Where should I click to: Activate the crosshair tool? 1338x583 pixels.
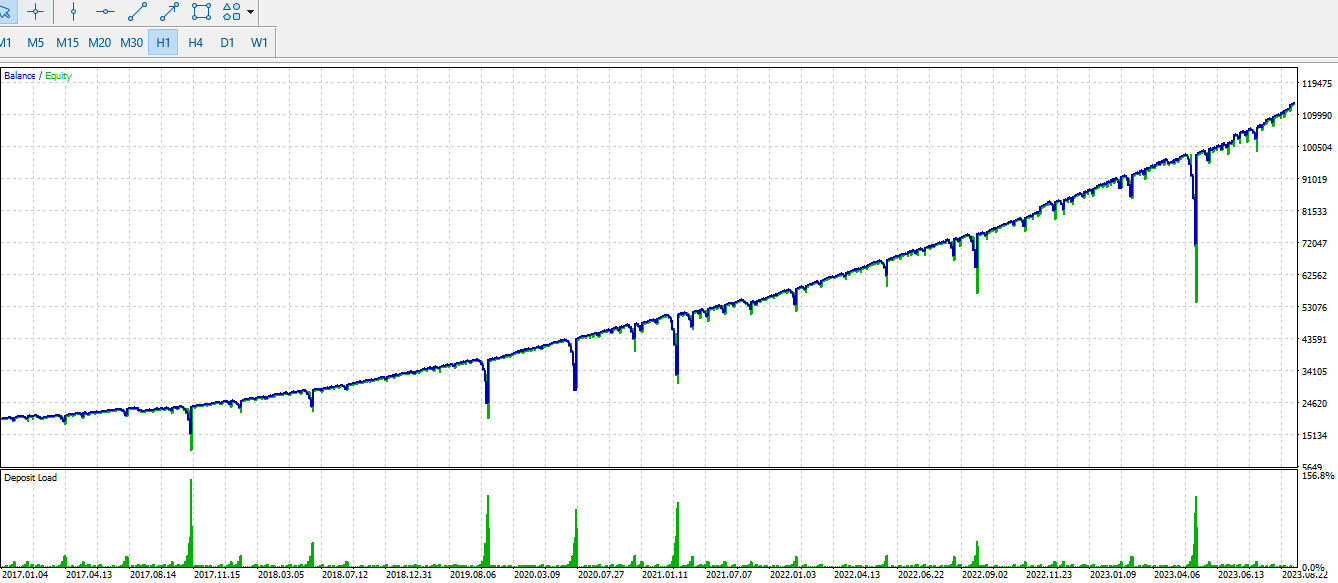point(36,12)
